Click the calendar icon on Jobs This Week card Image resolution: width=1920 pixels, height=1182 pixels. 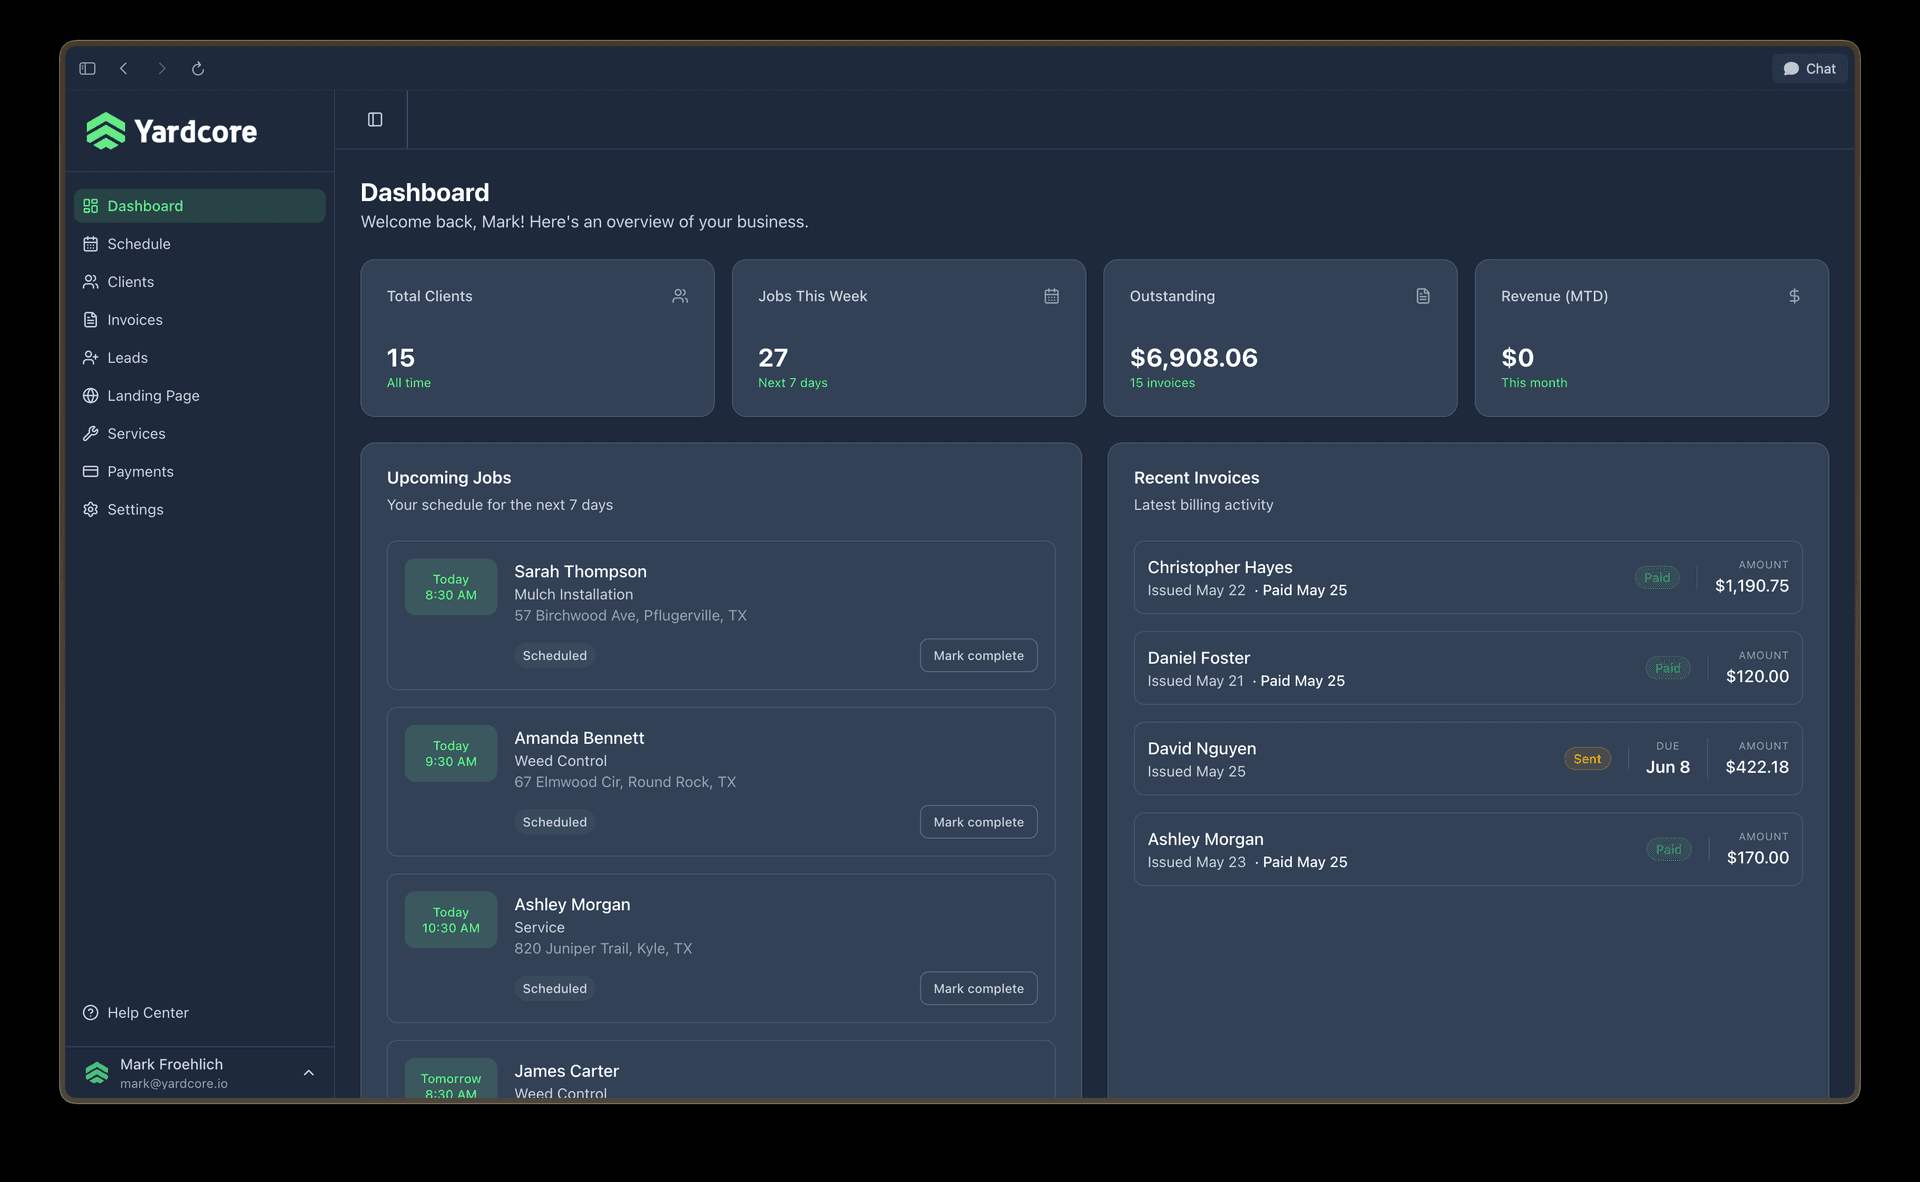tap(1052, 296)
